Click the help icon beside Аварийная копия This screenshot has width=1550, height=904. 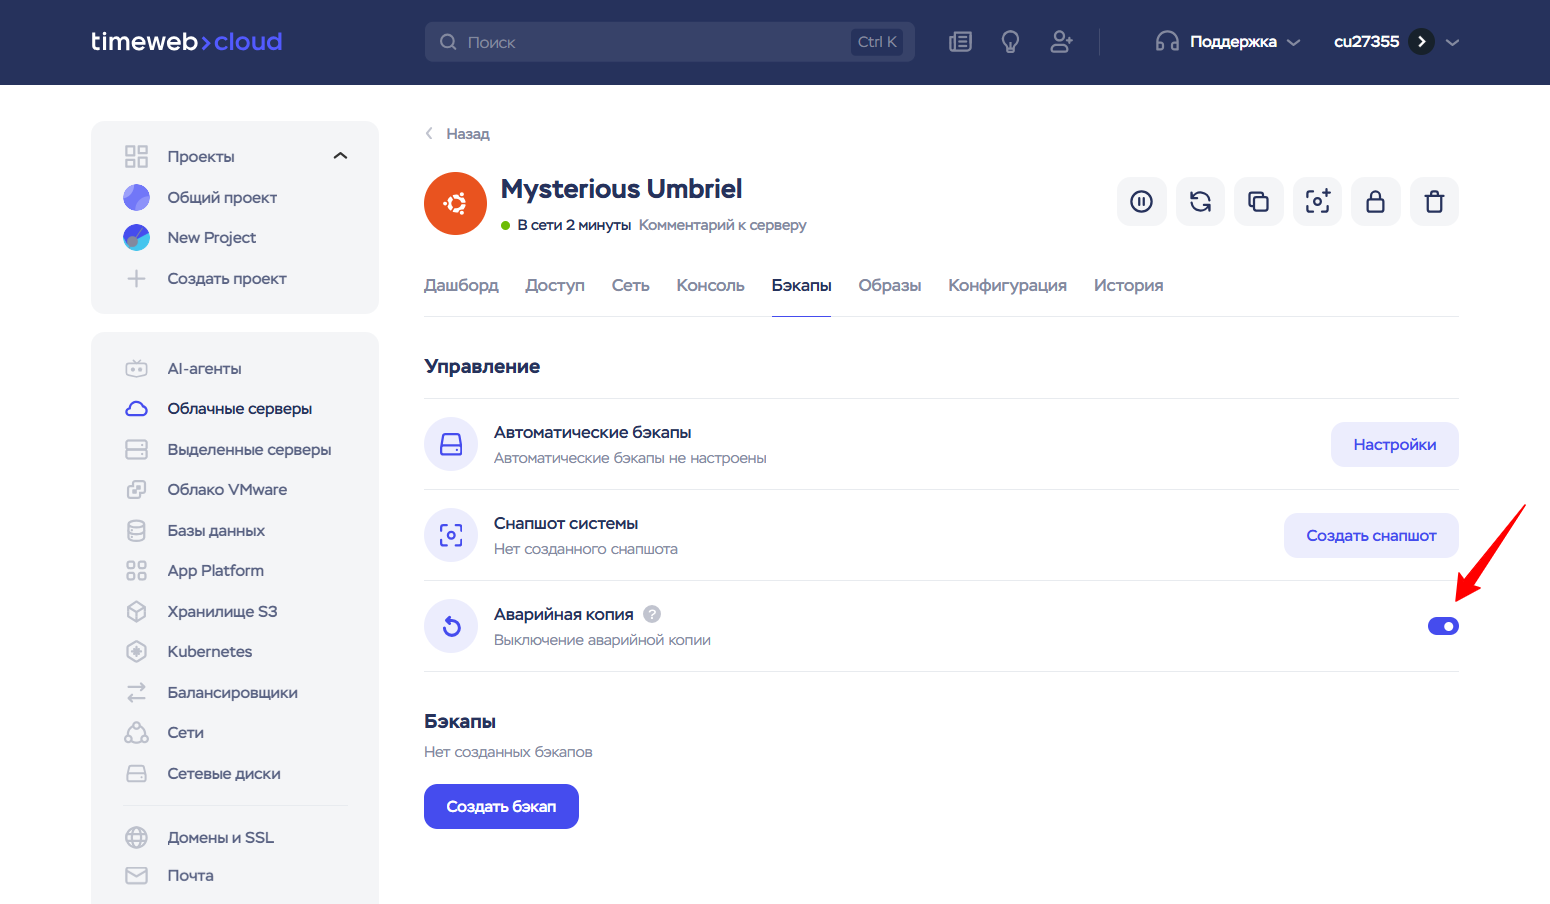pos(652,614)
